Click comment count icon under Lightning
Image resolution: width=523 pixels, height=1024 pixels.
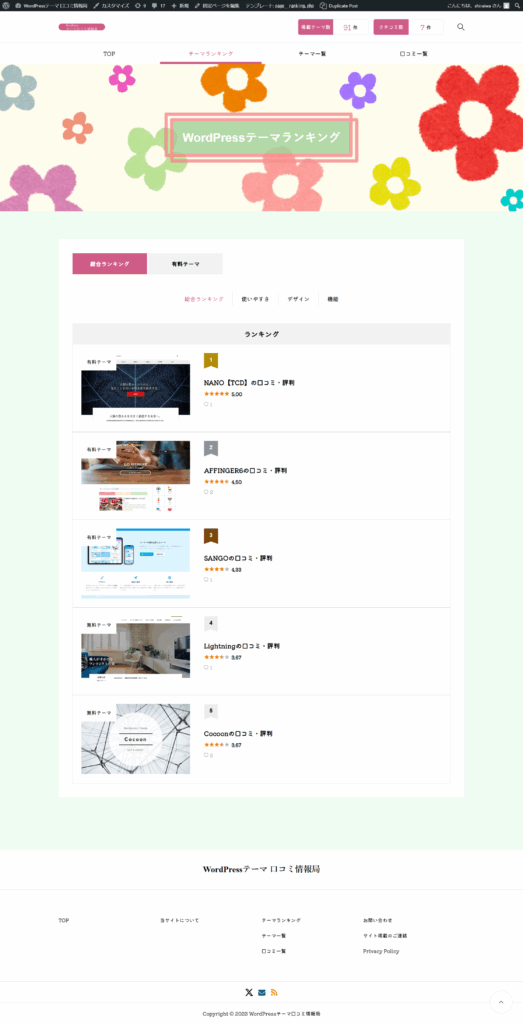click(x=208, y=667)
